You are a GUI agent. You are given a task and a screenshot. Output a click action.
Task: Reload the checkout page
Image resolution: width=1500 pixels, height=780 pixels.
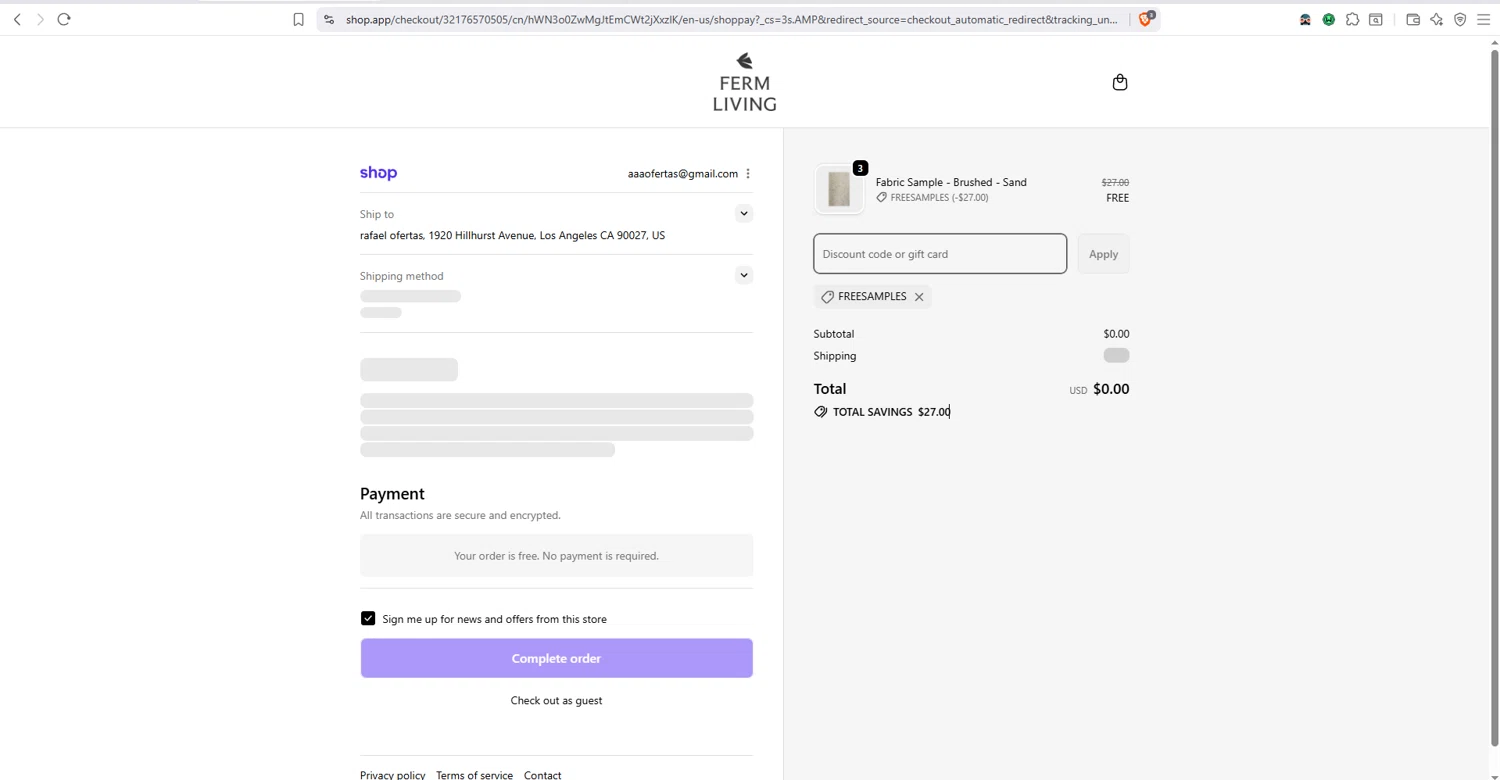pyautogui.click(x=64, y=19)
